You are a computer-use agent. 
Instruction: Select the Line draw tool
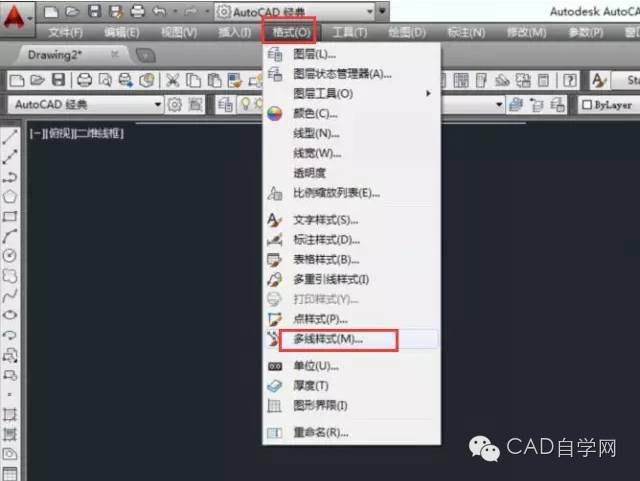[10, 137]
